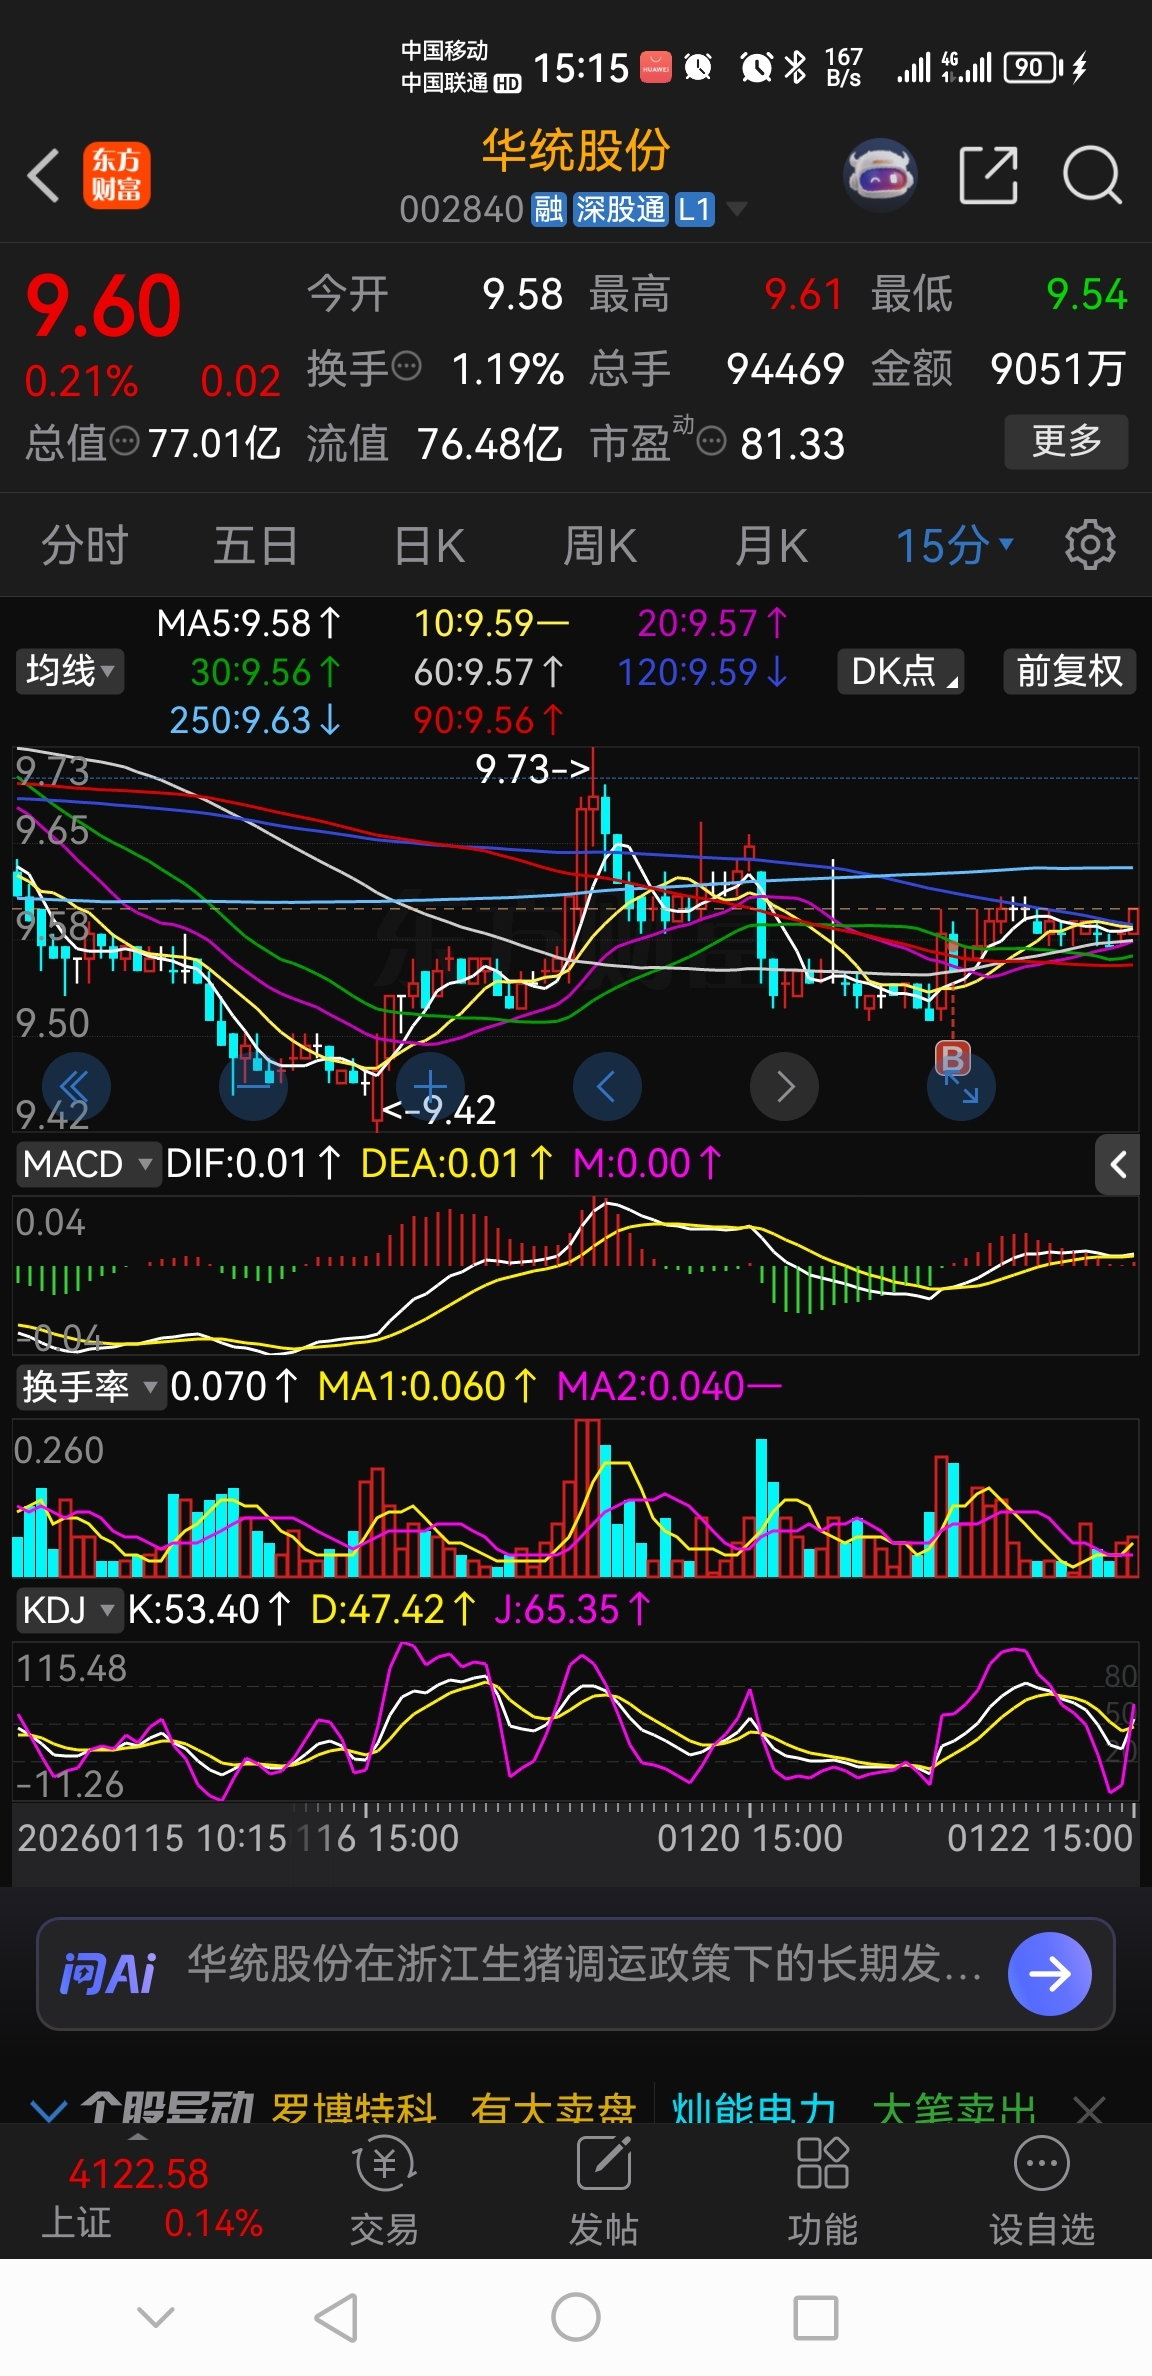This screenshot has height=2376, width=1152.
Task: Tap 灿能电力 大笔卖出 ticker item
Action: [x=854, y=2109]
